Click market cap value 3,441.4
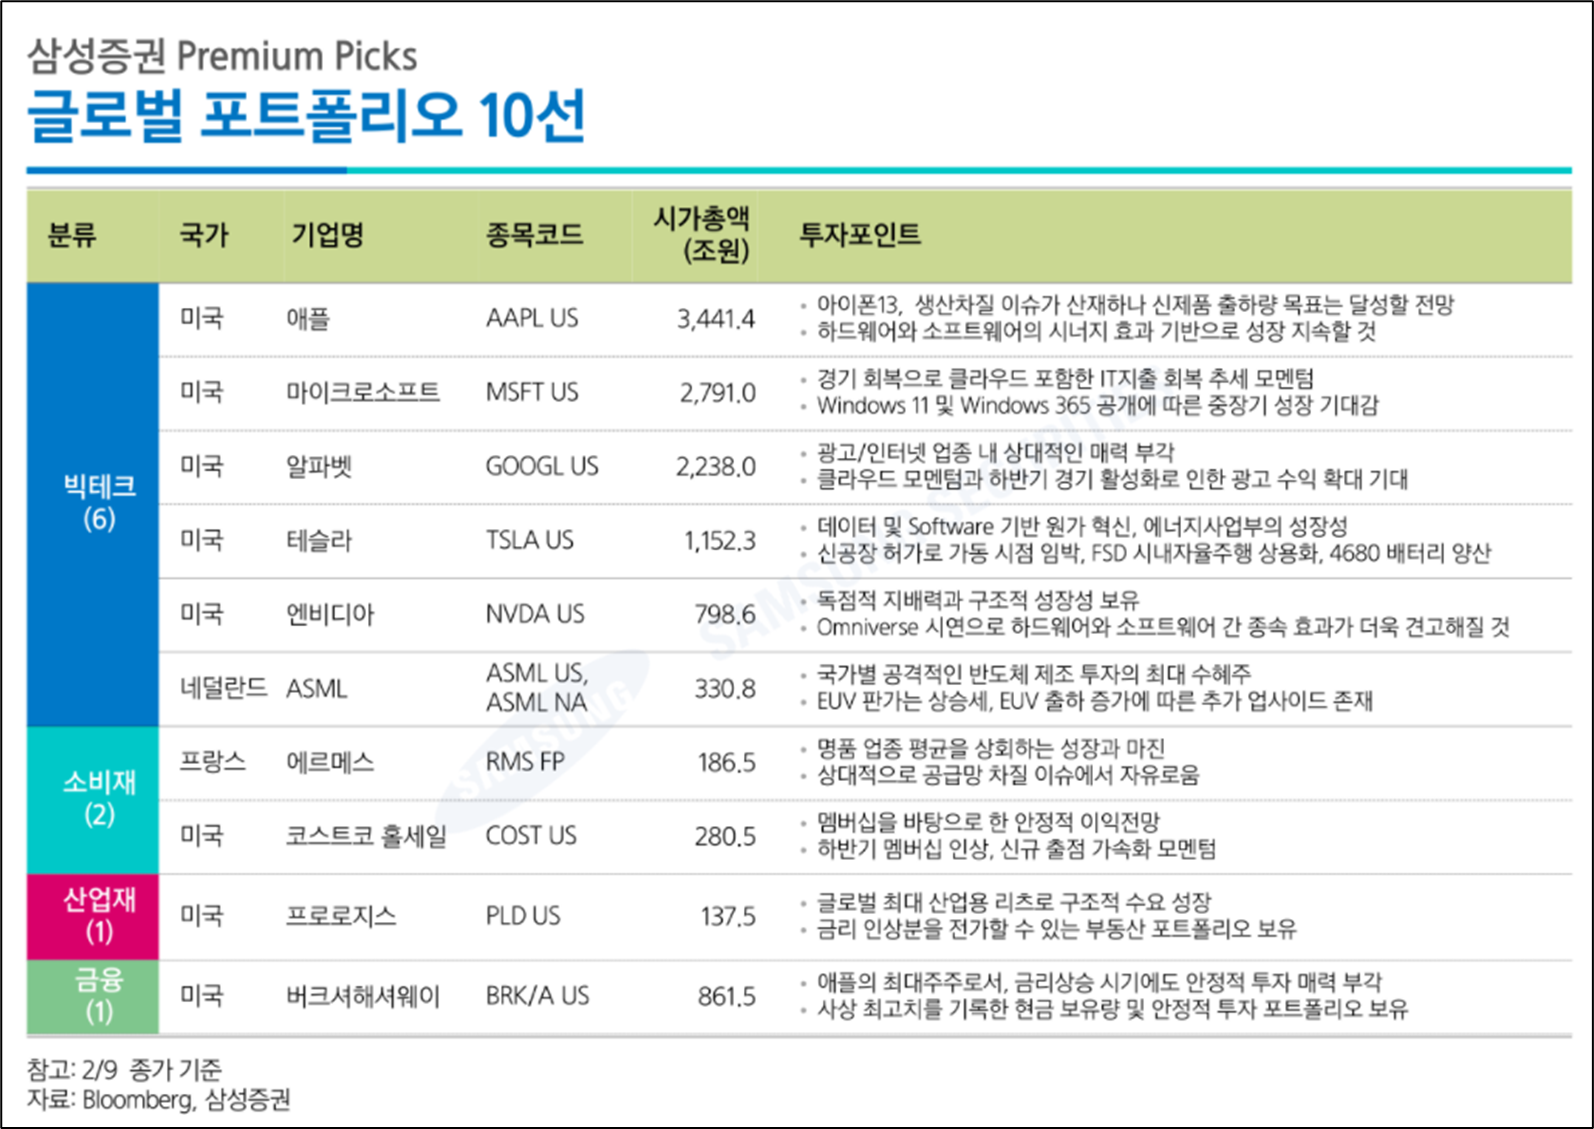The height and width of the screenshot is (1129, 1594). (x=716, y=319)
